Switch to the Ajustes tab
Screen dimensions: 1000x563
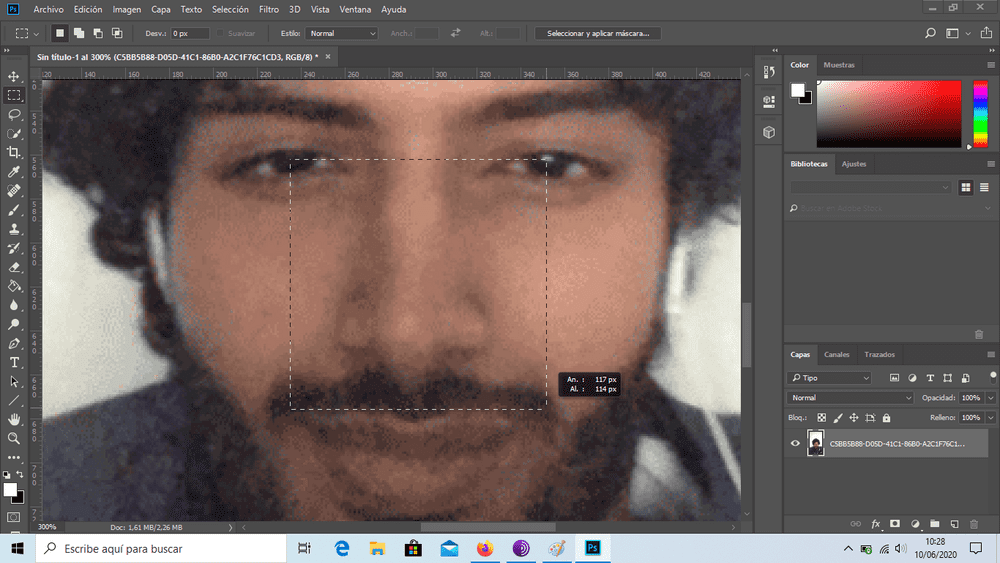[x=853, y=164]
